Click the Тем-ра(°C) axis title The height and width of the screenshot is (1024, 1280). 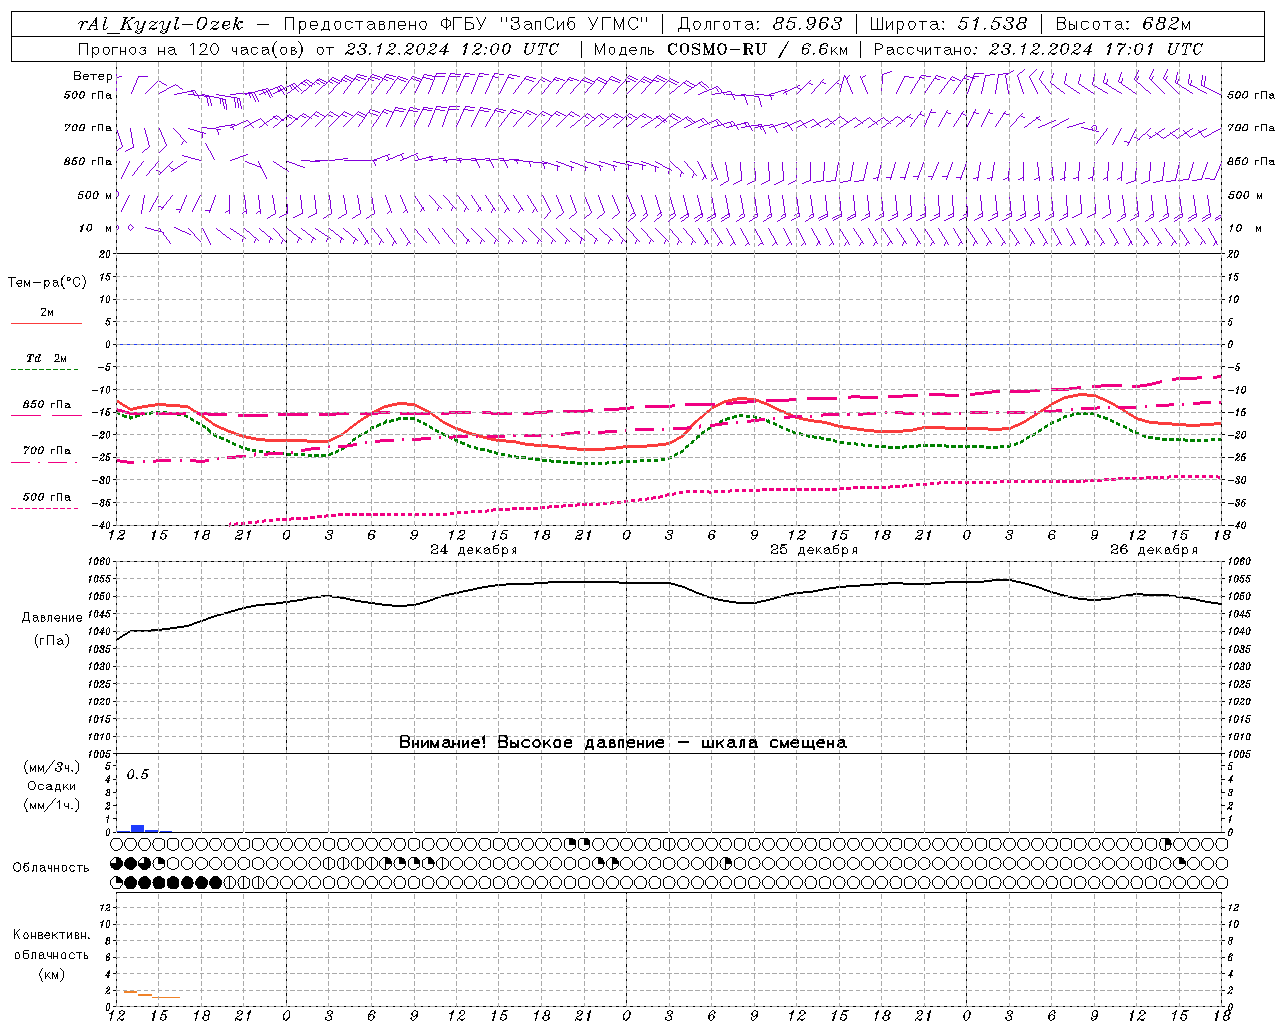47,283
